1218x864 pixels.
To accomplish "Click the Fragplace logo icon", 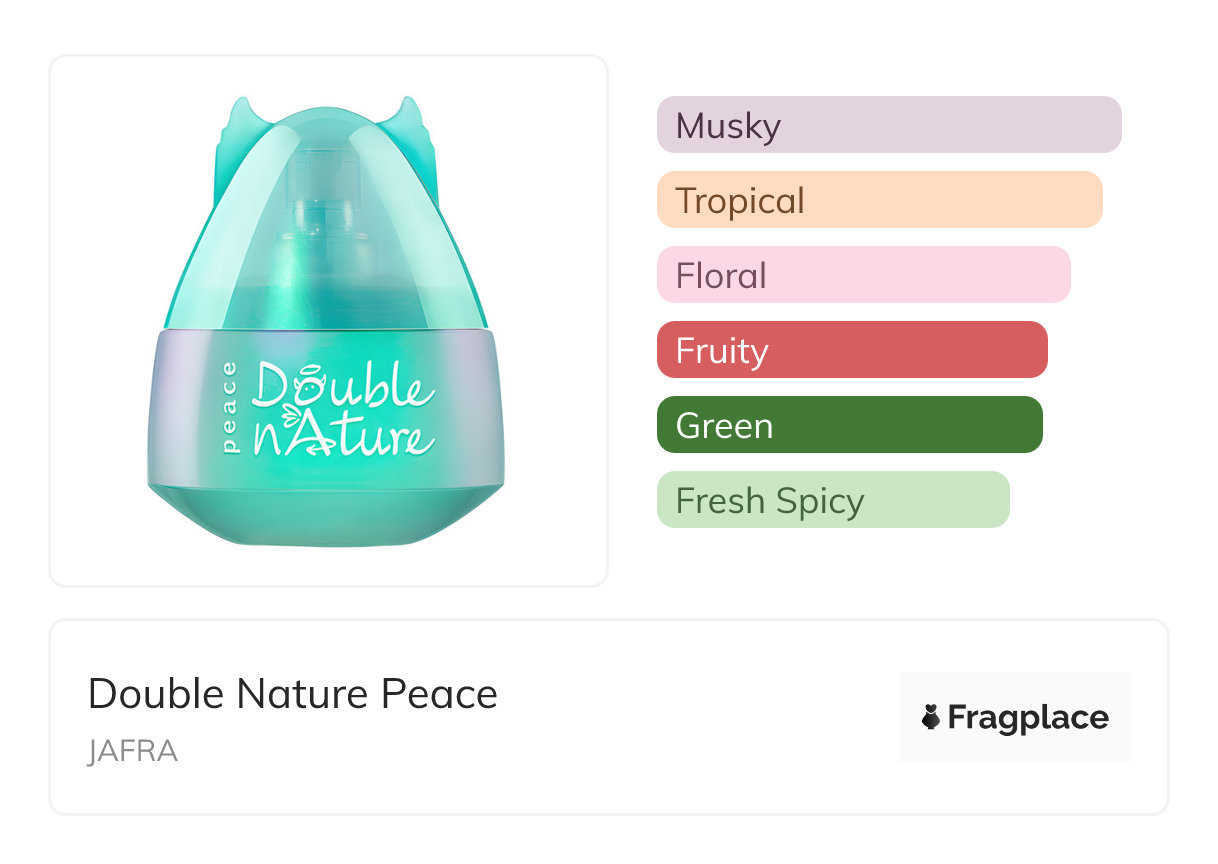I will click(x=931, y=717).
